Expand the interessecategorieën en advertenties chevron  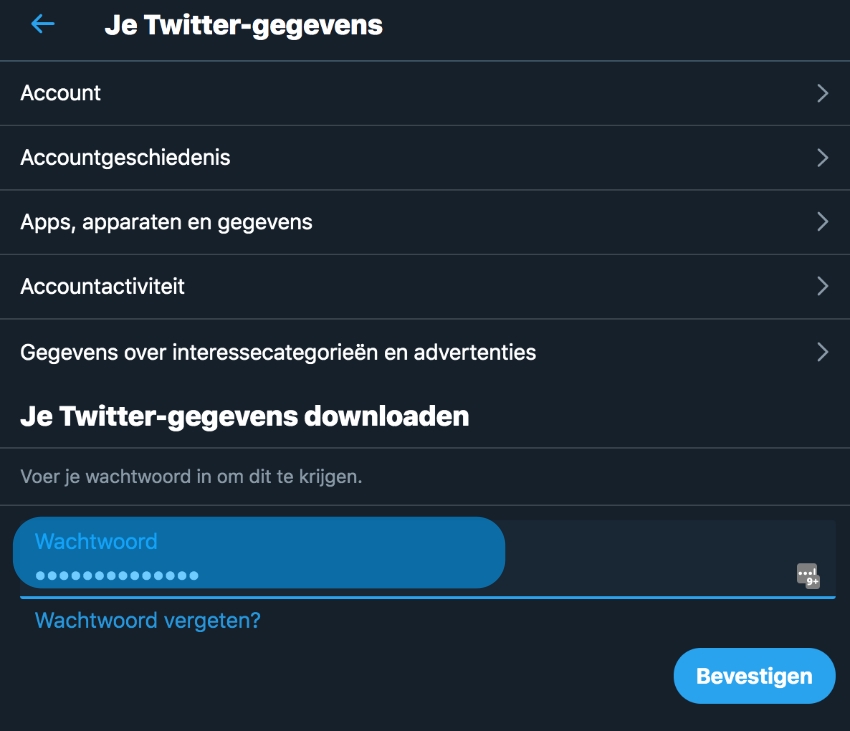coord(822,352)
